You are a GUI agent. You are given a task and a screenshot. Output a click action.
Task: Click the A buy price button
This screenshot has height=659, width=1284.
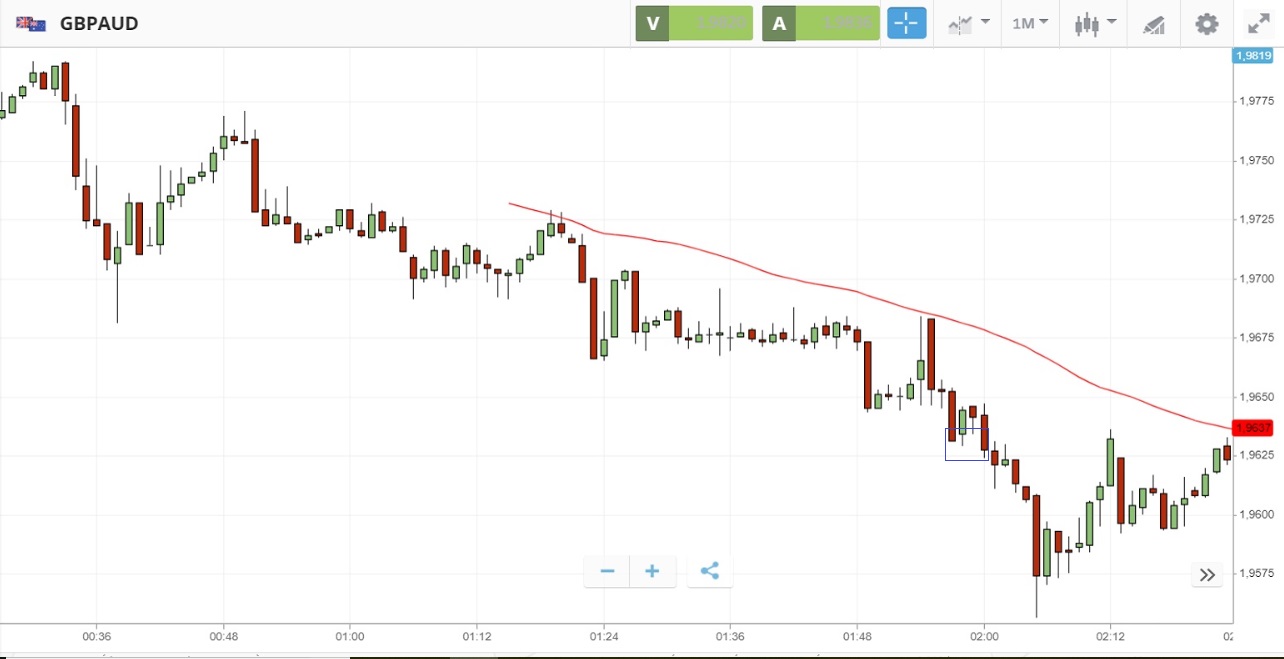click(x=820, y=23)
